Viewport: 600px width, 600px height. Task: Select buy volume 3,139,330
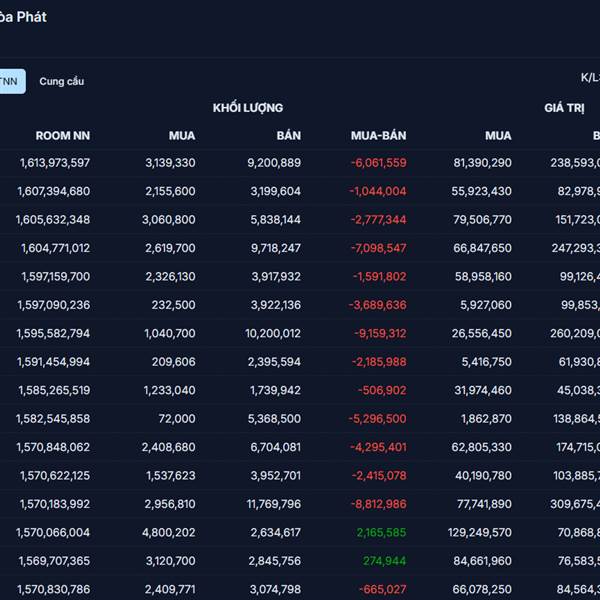170,163
